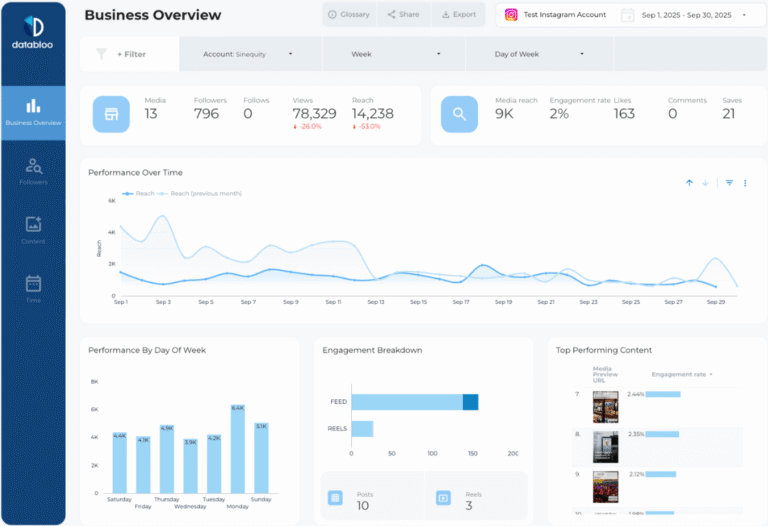Click the Engagement Breakdown title

click(x=372, y=350)
